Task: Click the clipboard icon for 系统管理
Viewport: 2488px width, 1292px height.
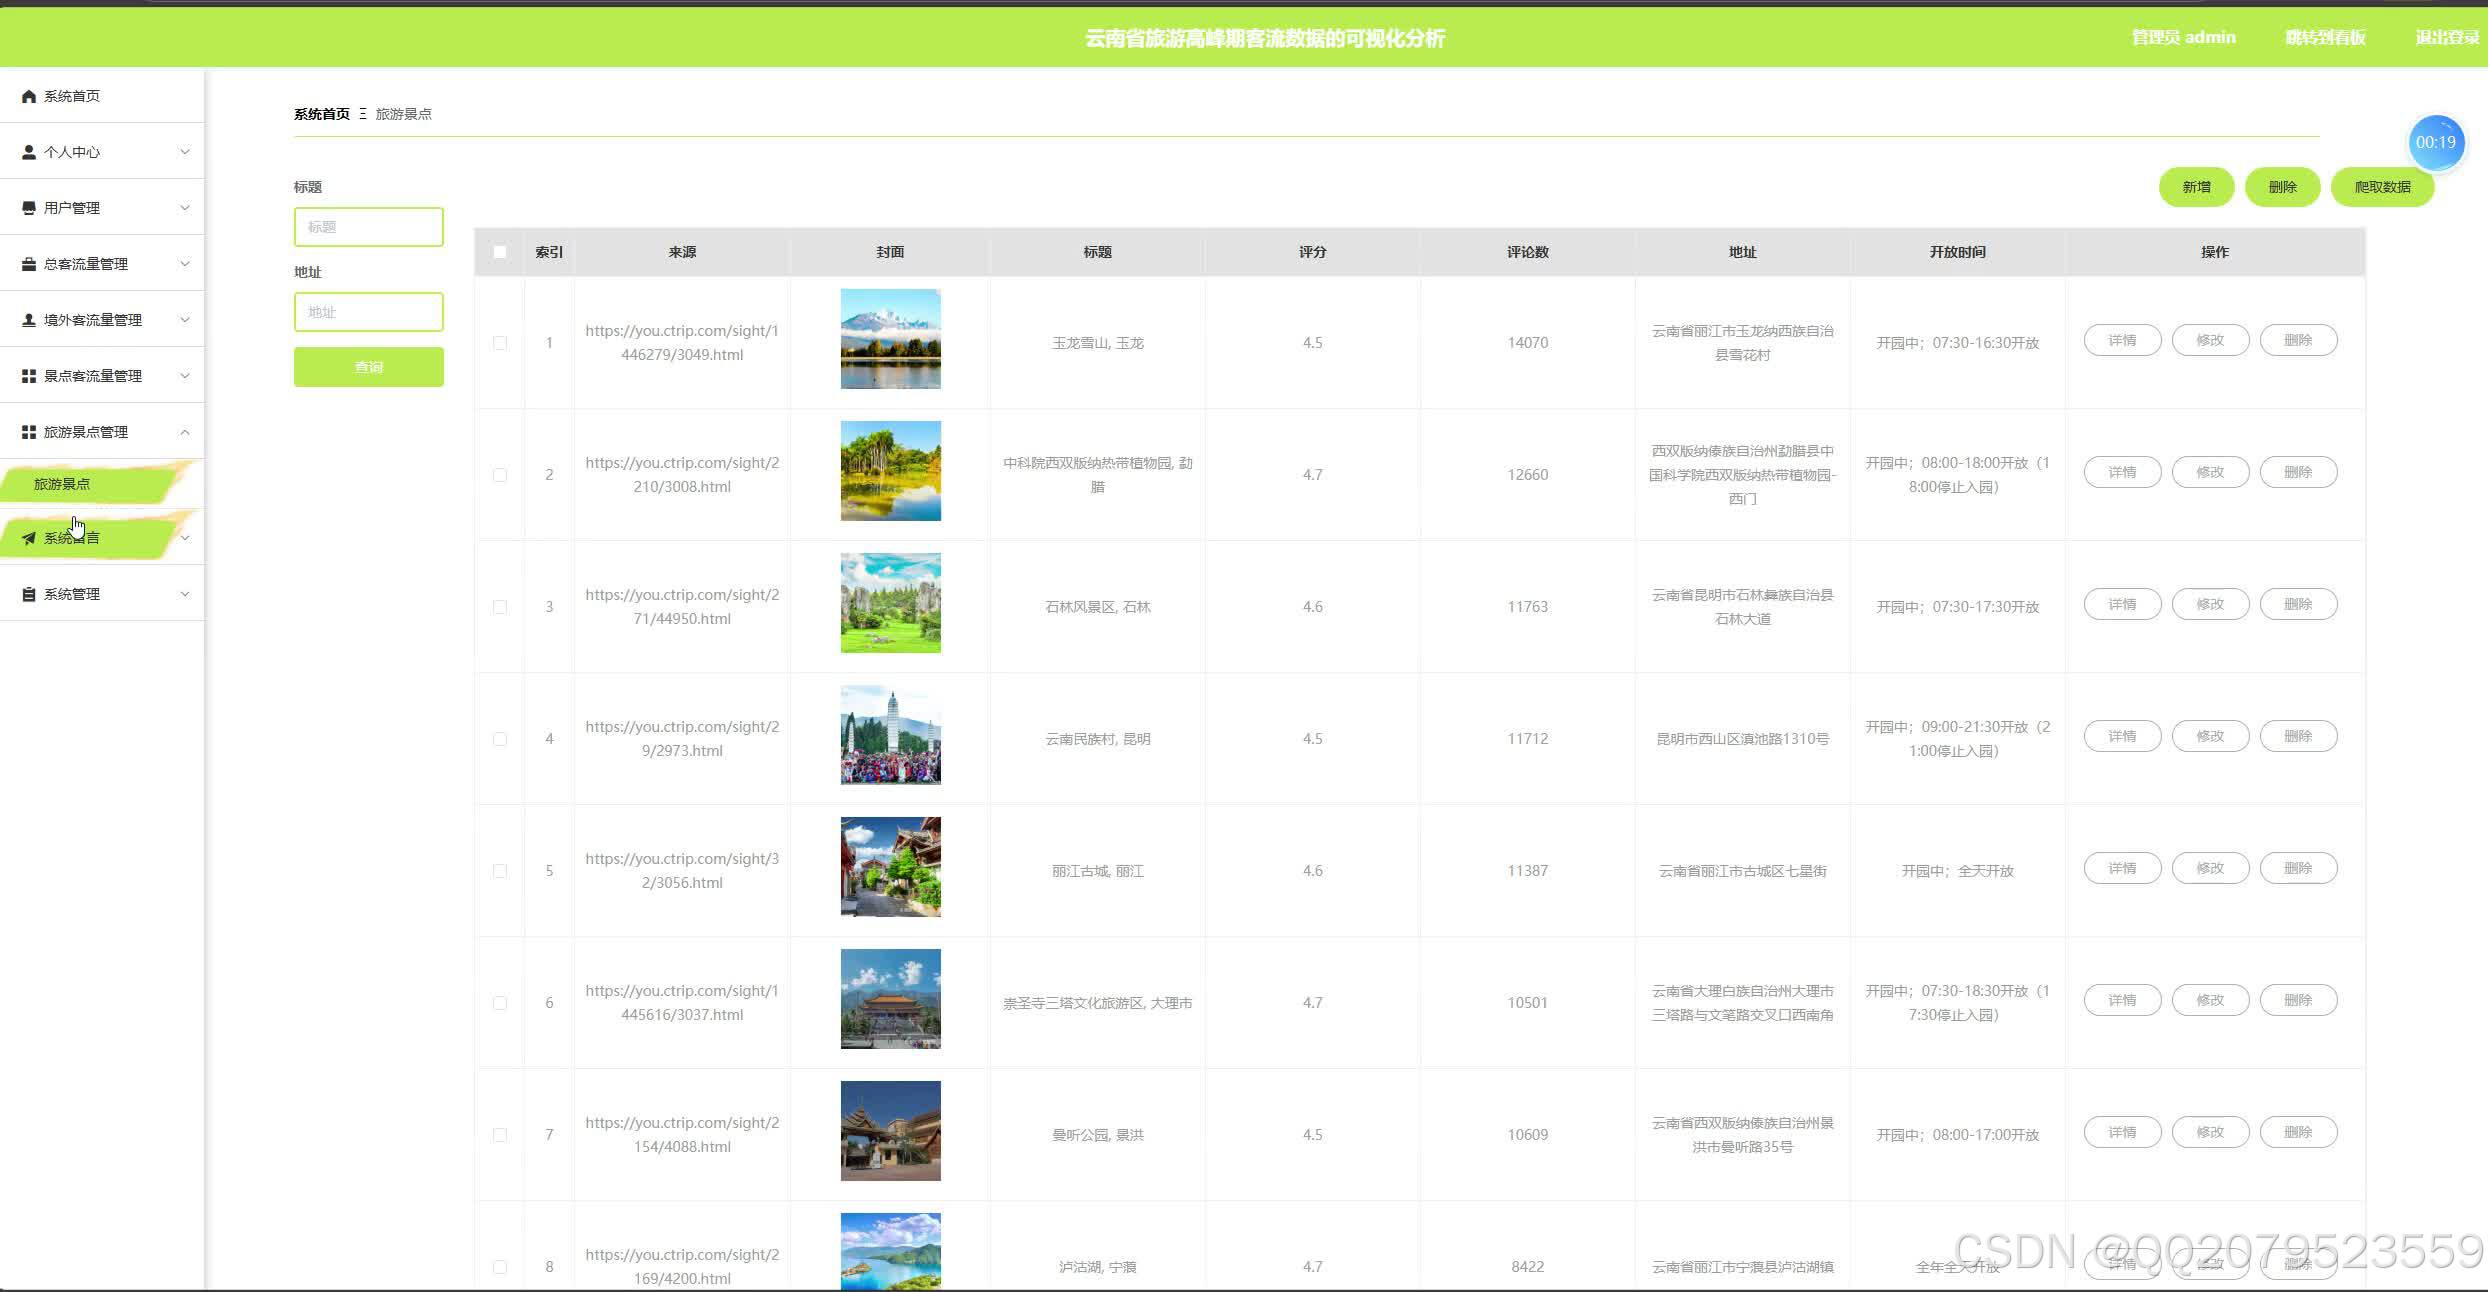Action: click(29, 594)
